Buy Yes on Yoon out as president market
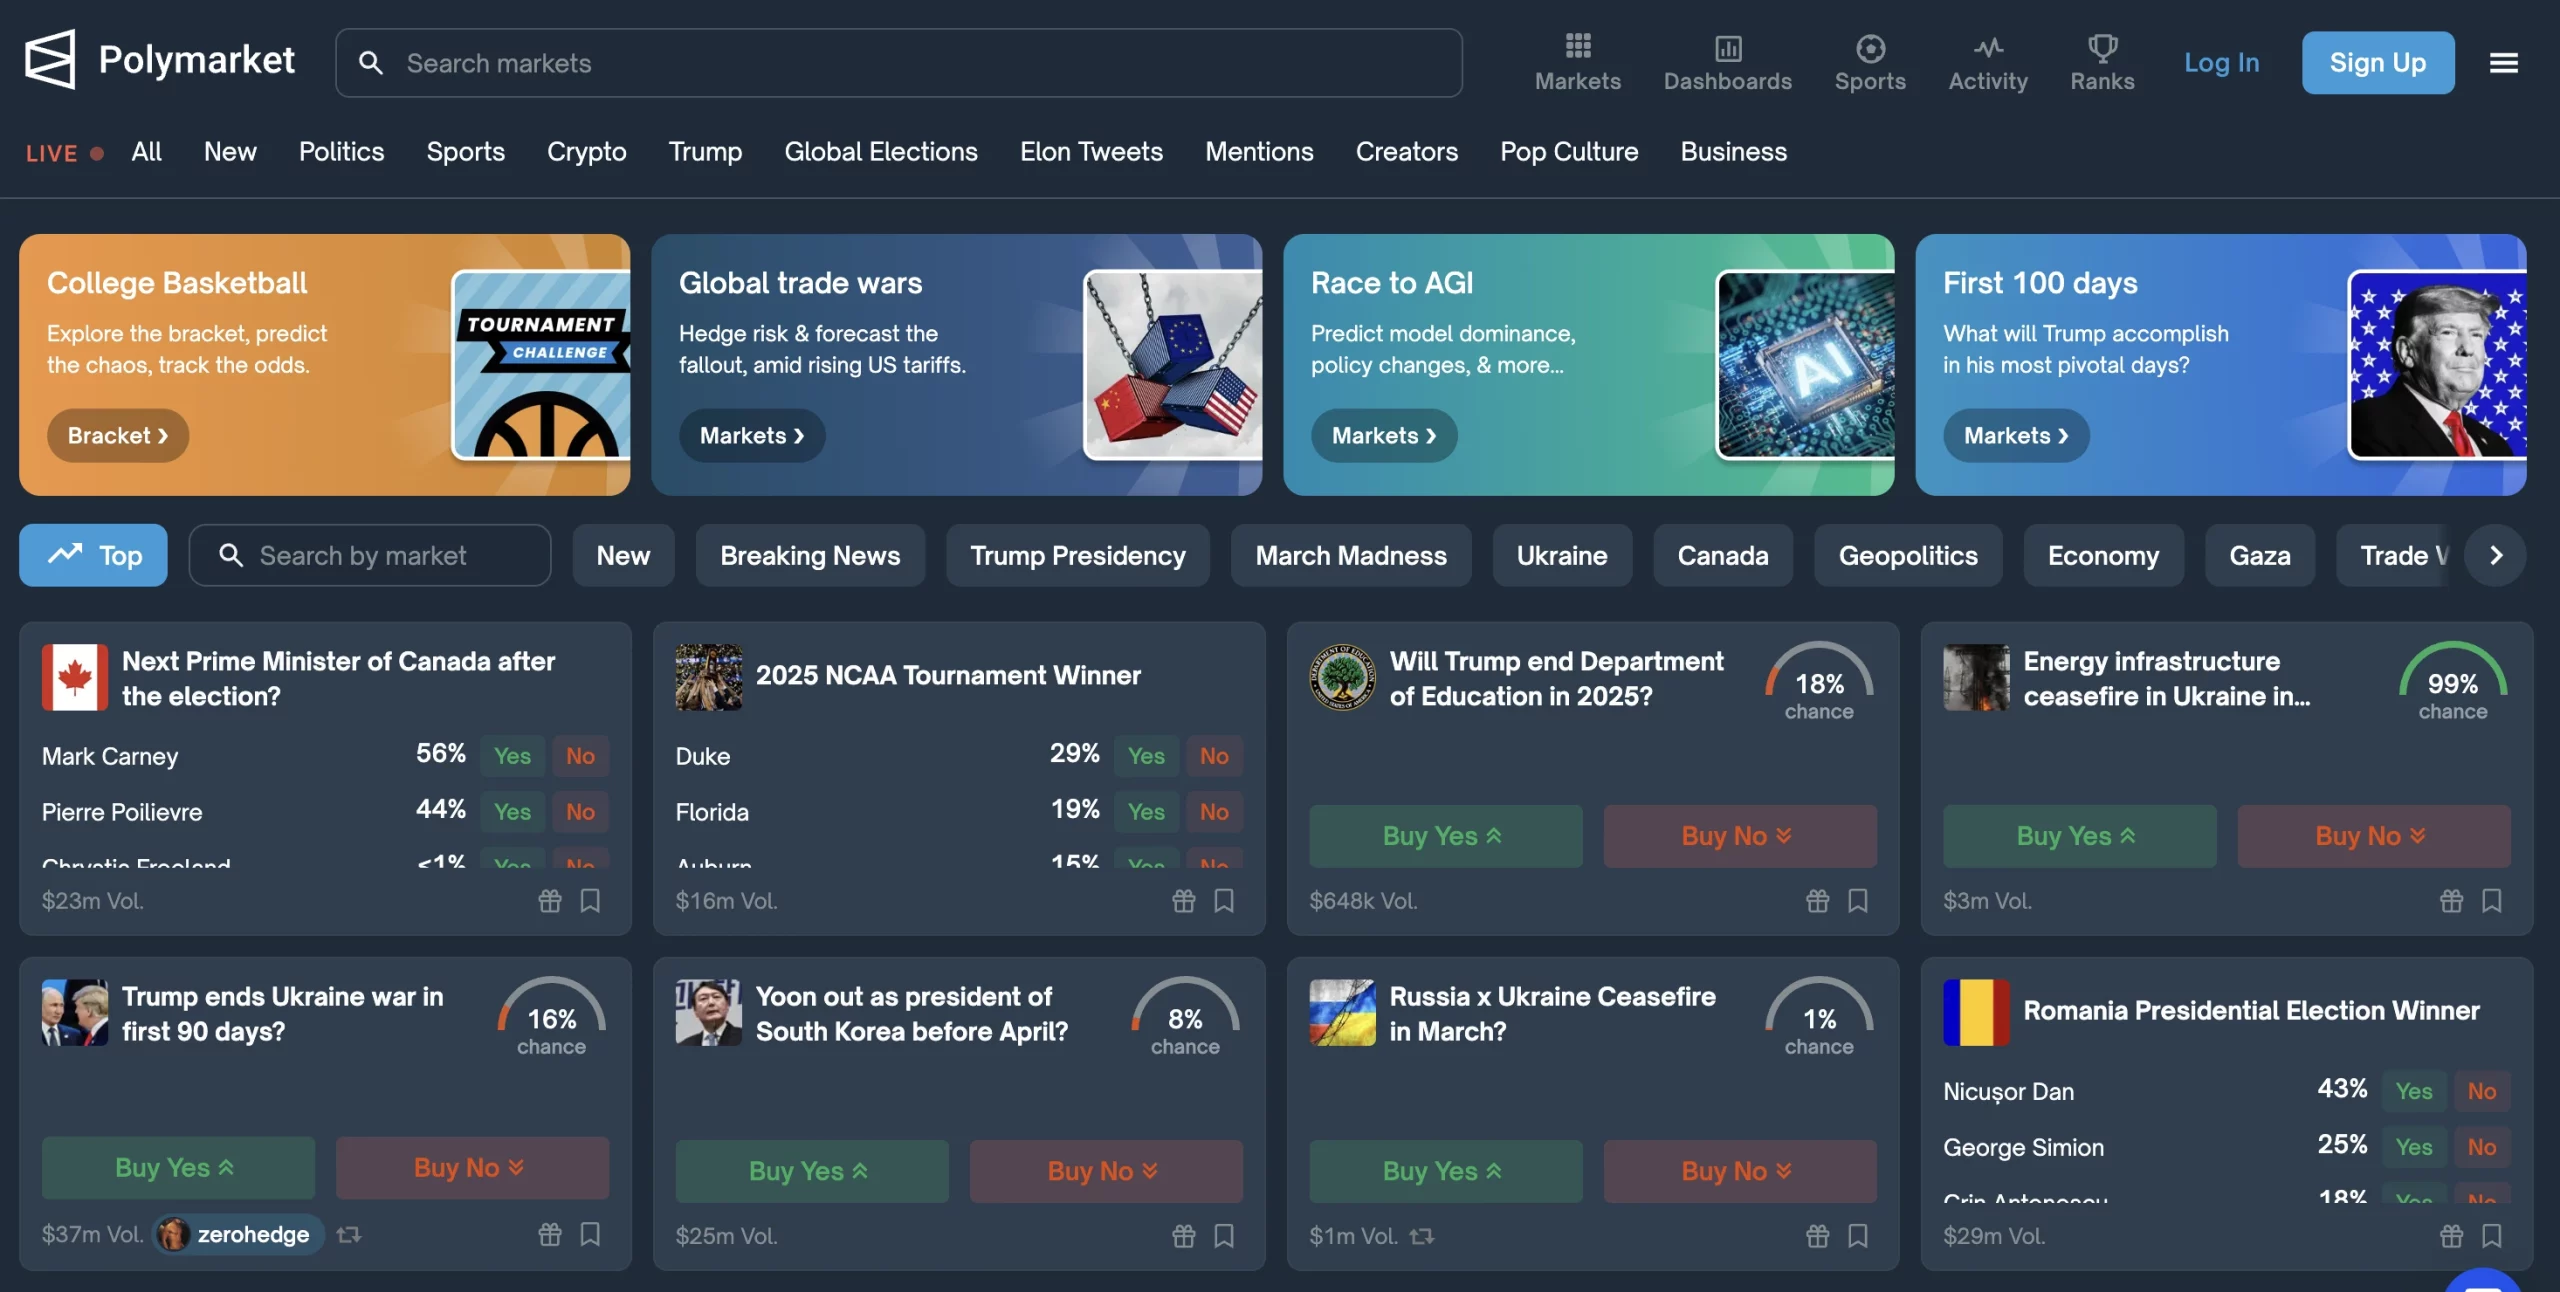The height and width of the screenshot is (1292, 2560). click(812, 1171)
